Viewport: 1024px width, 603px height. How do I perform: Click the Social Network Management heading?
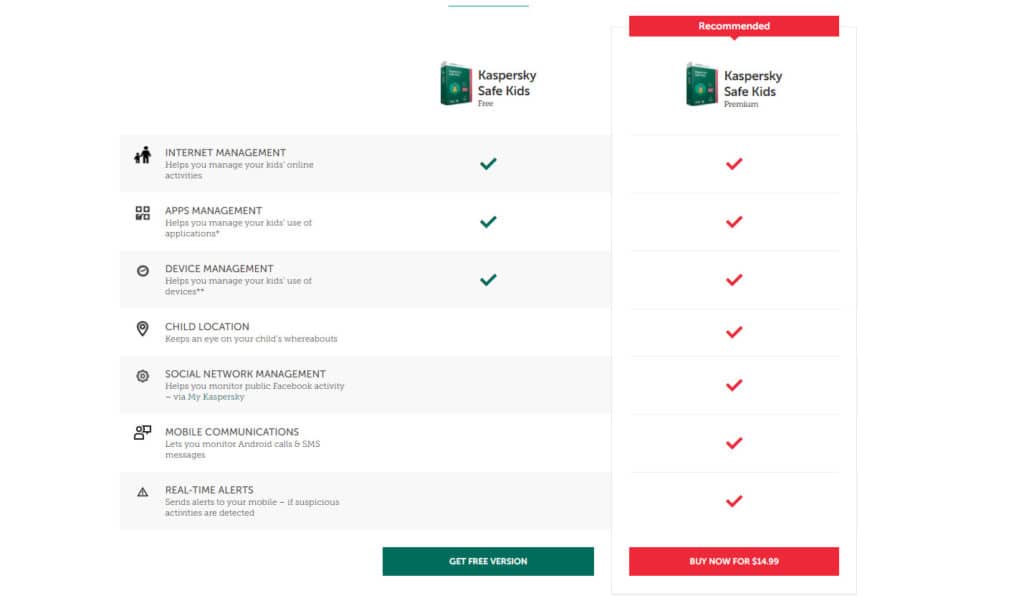click(x=245, y=374)
